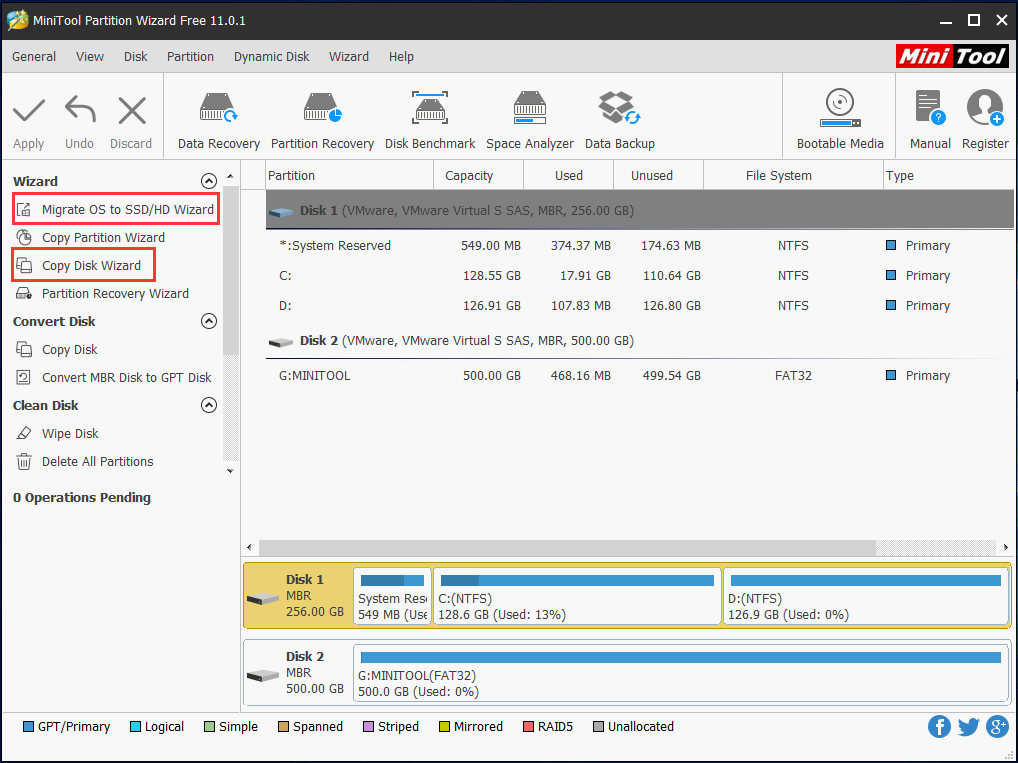Click Partition Recovery Wizard icon
This screenshot has width=1018, height=763.
point(24,293)
